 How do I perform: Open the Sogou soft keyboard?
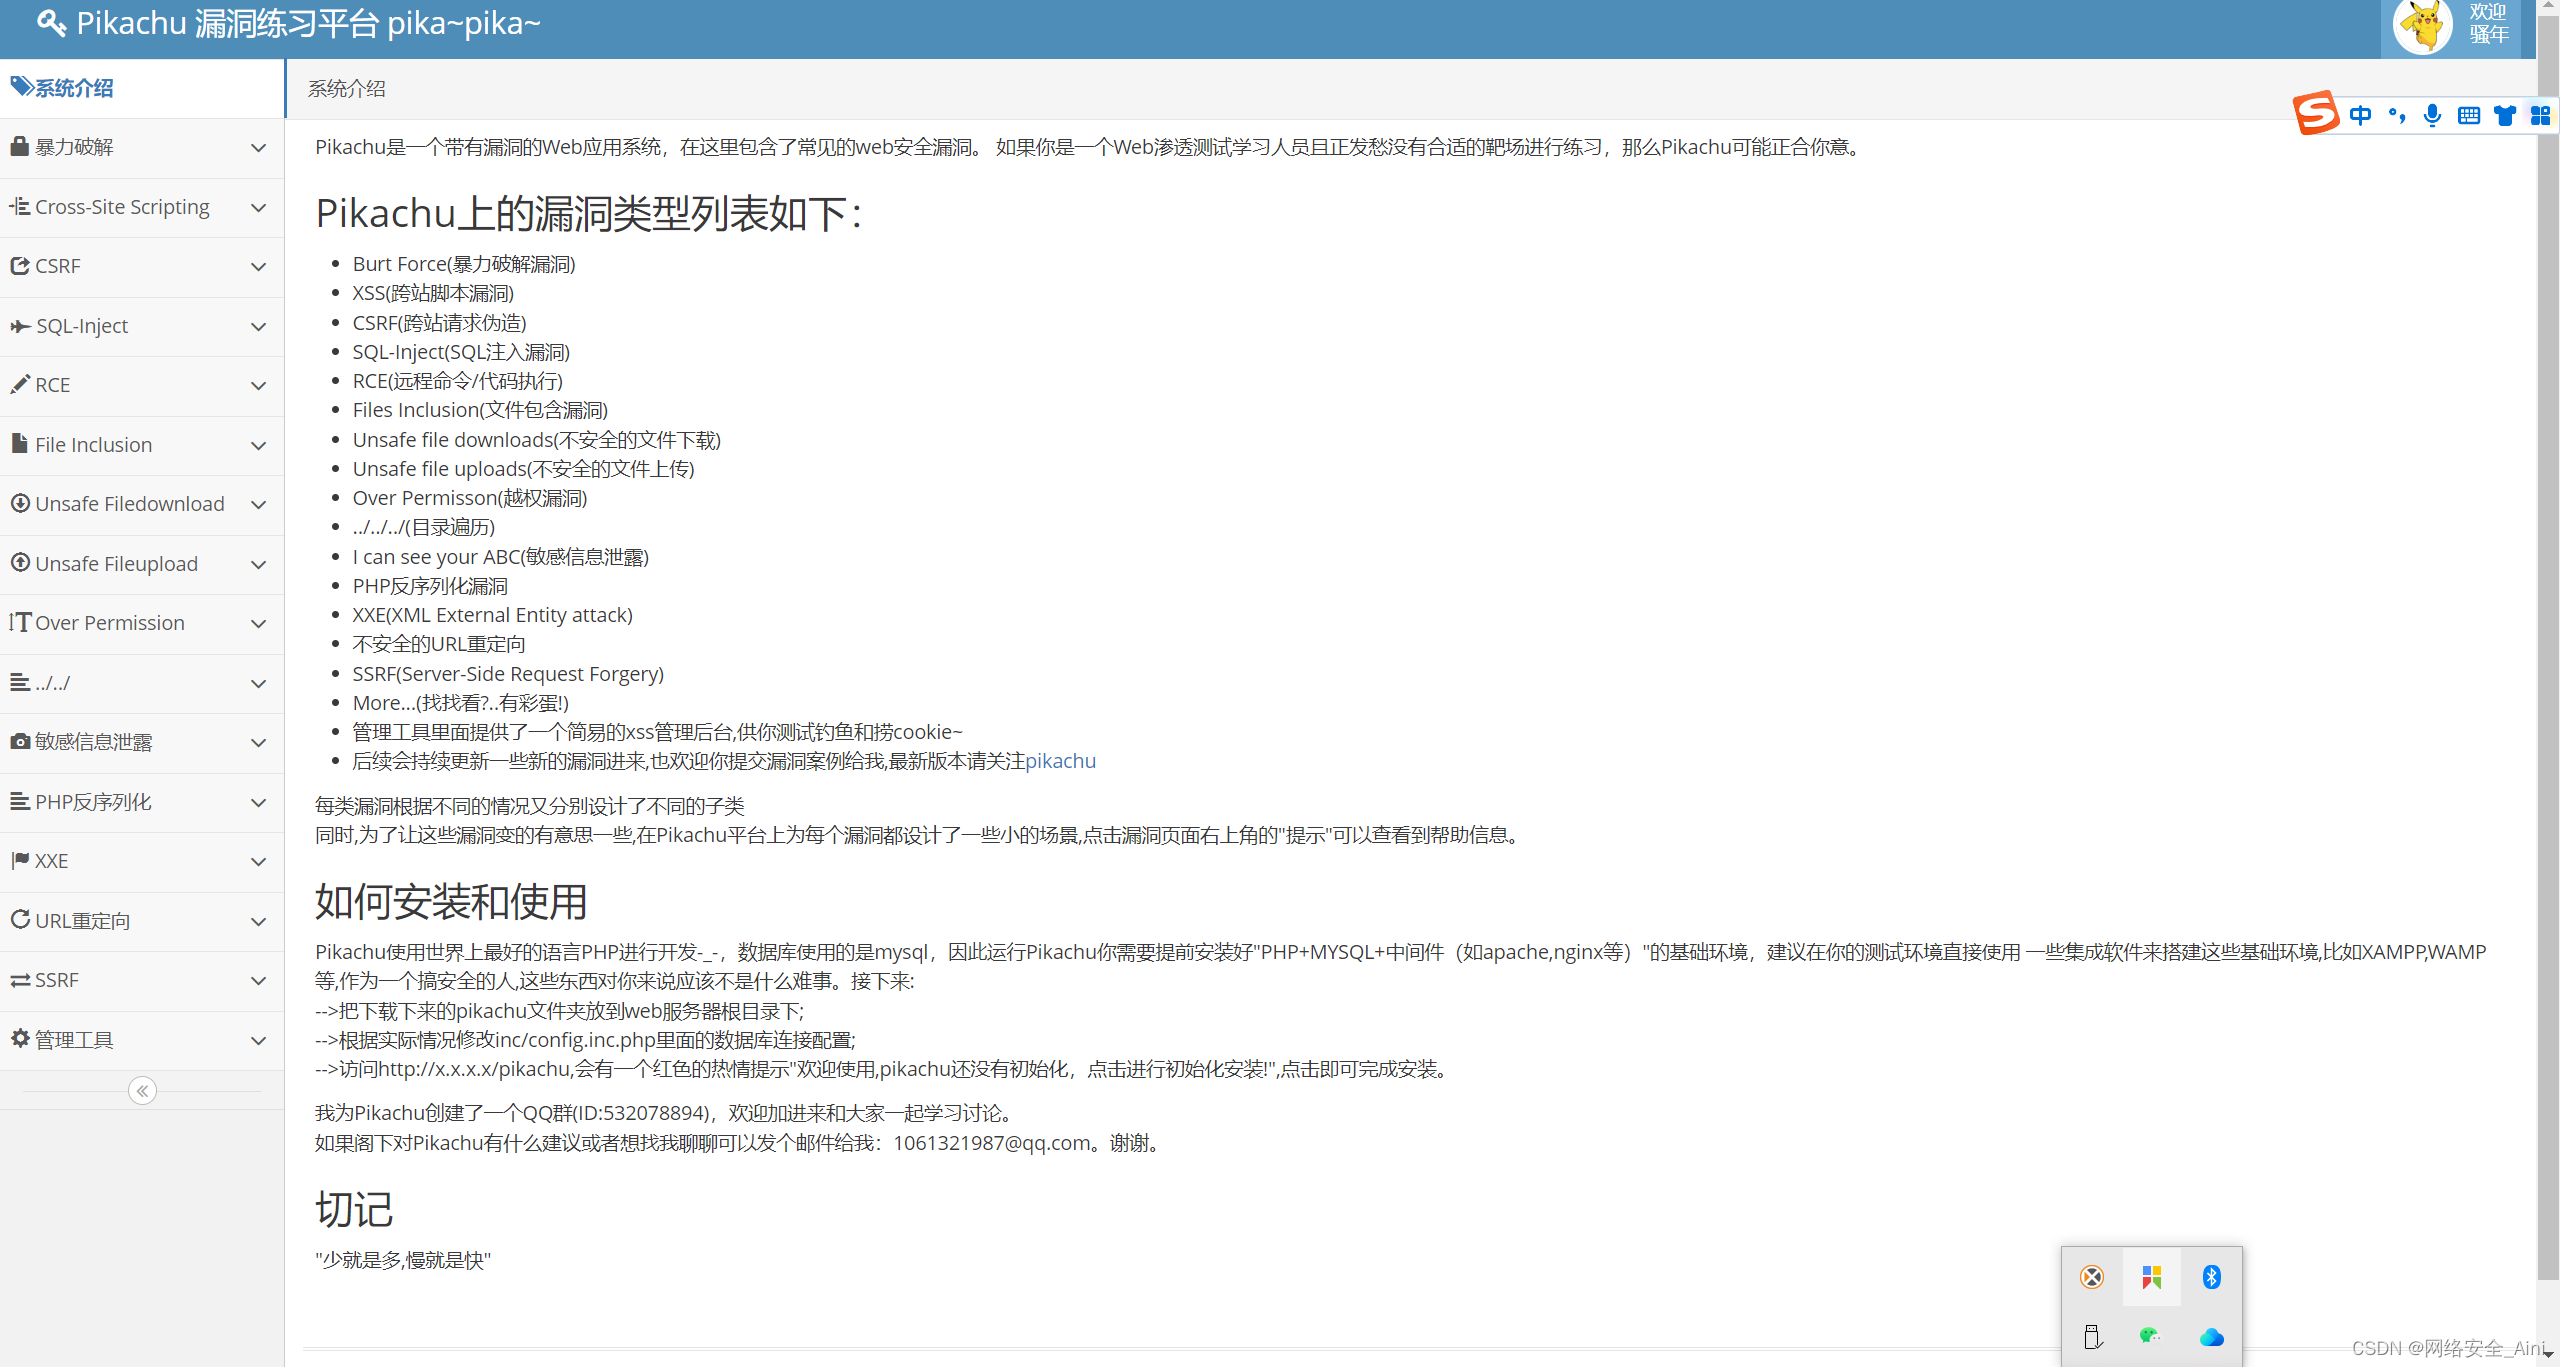(x=2468, y=115)
